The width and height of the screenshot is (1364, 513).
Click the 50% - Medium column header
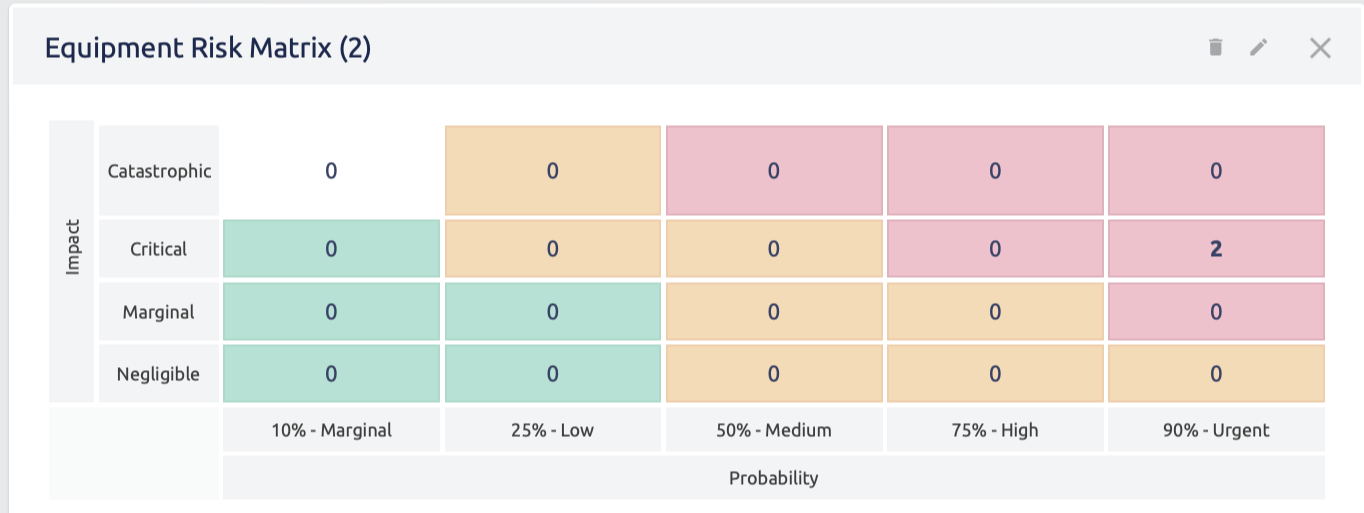pos(774,430)
